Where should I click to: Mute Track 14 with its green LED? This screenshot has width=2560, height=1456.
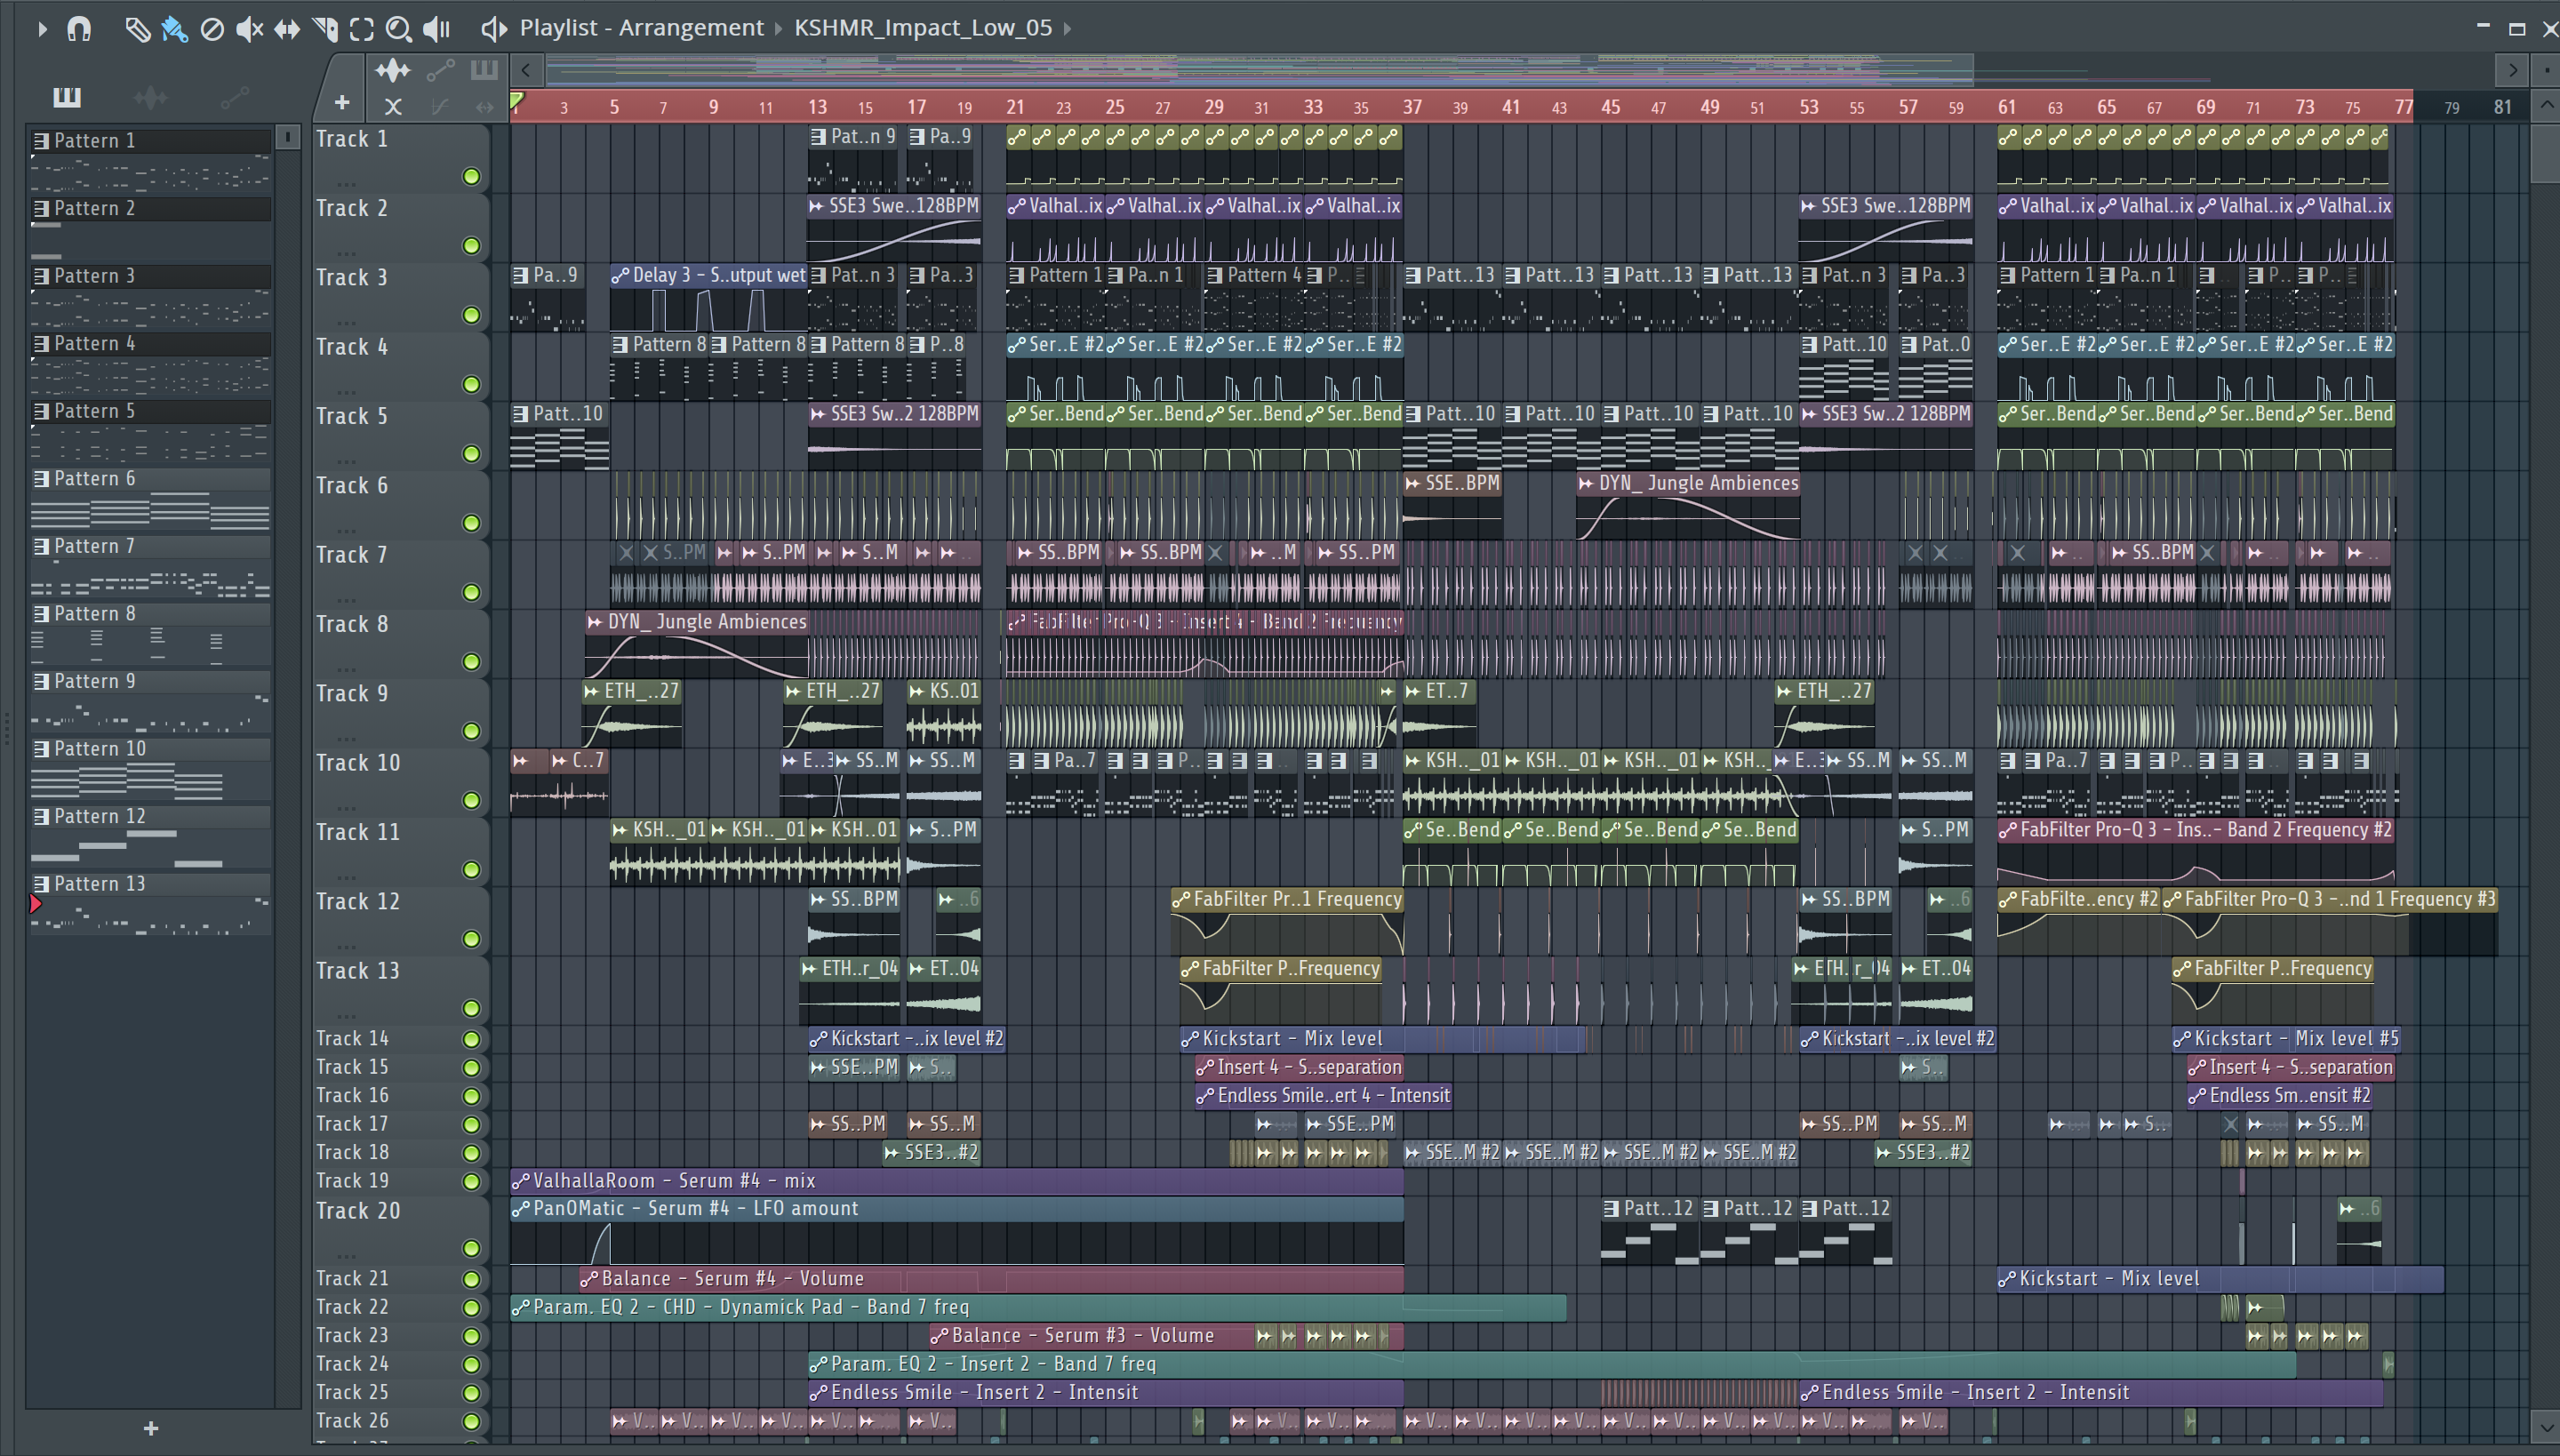(471, 1039)
